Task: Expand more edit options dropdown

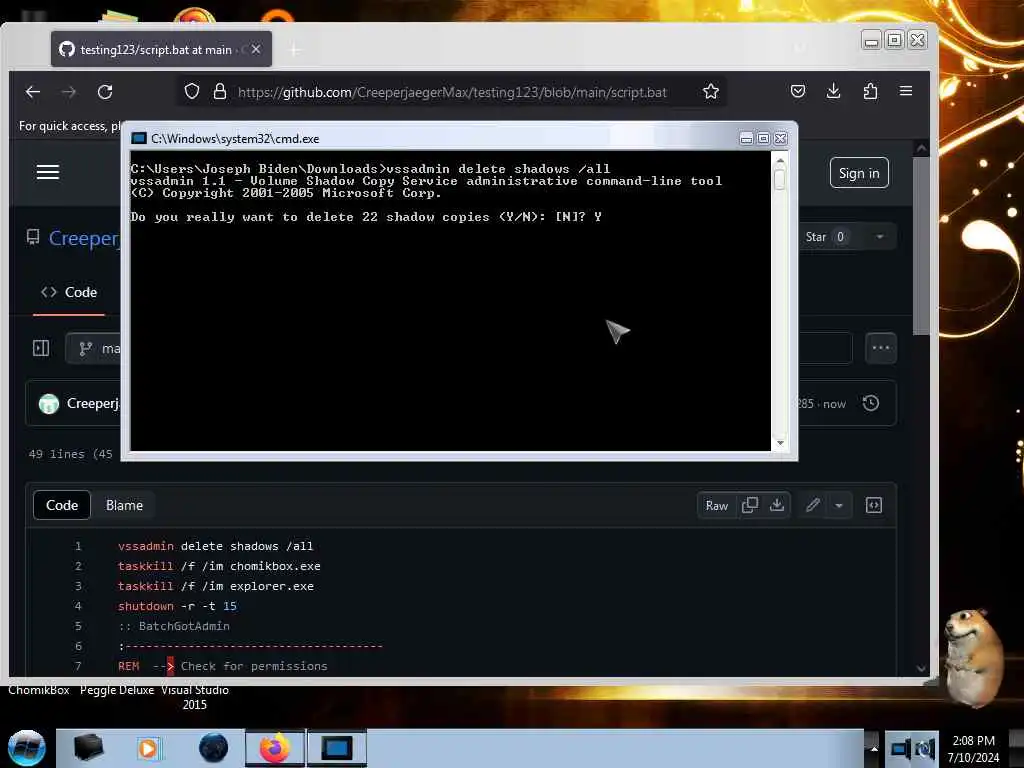Action: click(839, 505)
